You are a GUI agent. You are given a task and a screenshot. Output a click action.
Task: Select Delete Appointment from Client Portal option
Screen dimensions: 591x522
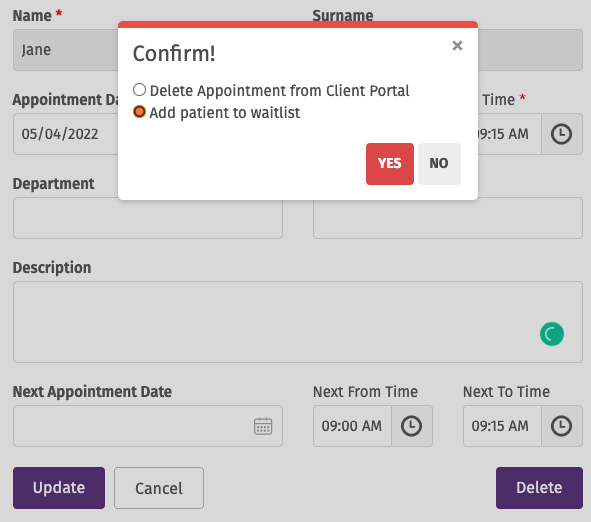[139, 90]
